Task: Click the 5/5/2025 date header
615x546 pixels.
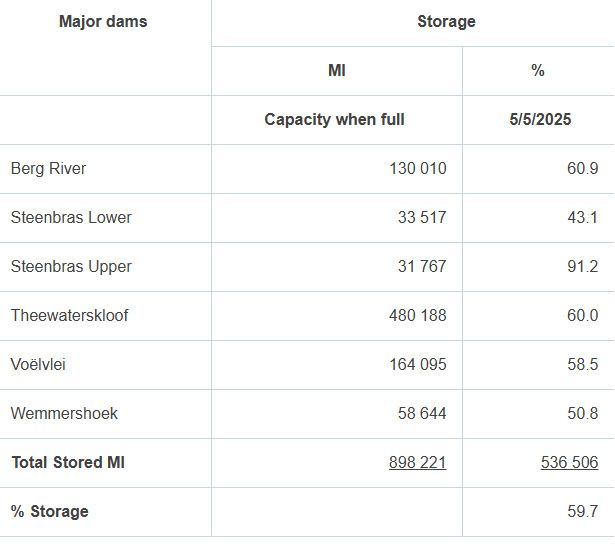Action: [540, 119]
